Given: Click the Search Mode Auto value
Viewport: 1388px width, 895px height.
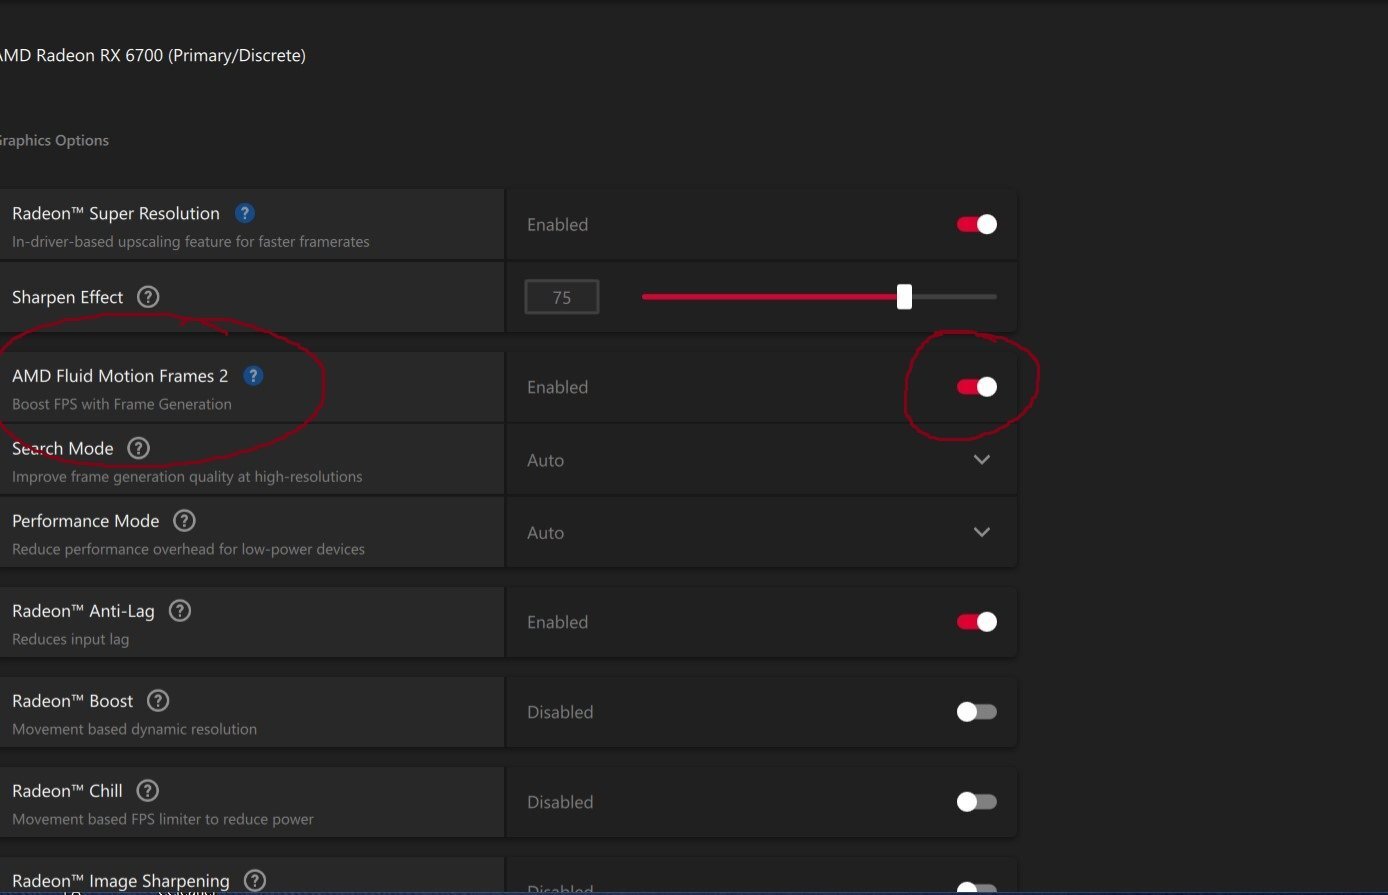Looking at the screenshot, I should 546,460.
